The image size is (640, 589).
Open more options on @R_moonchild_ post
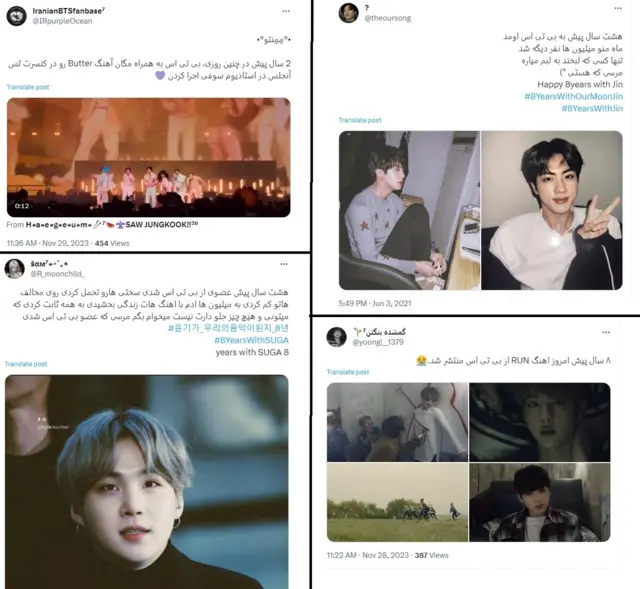pyautogui.click(x=284, y=264)
